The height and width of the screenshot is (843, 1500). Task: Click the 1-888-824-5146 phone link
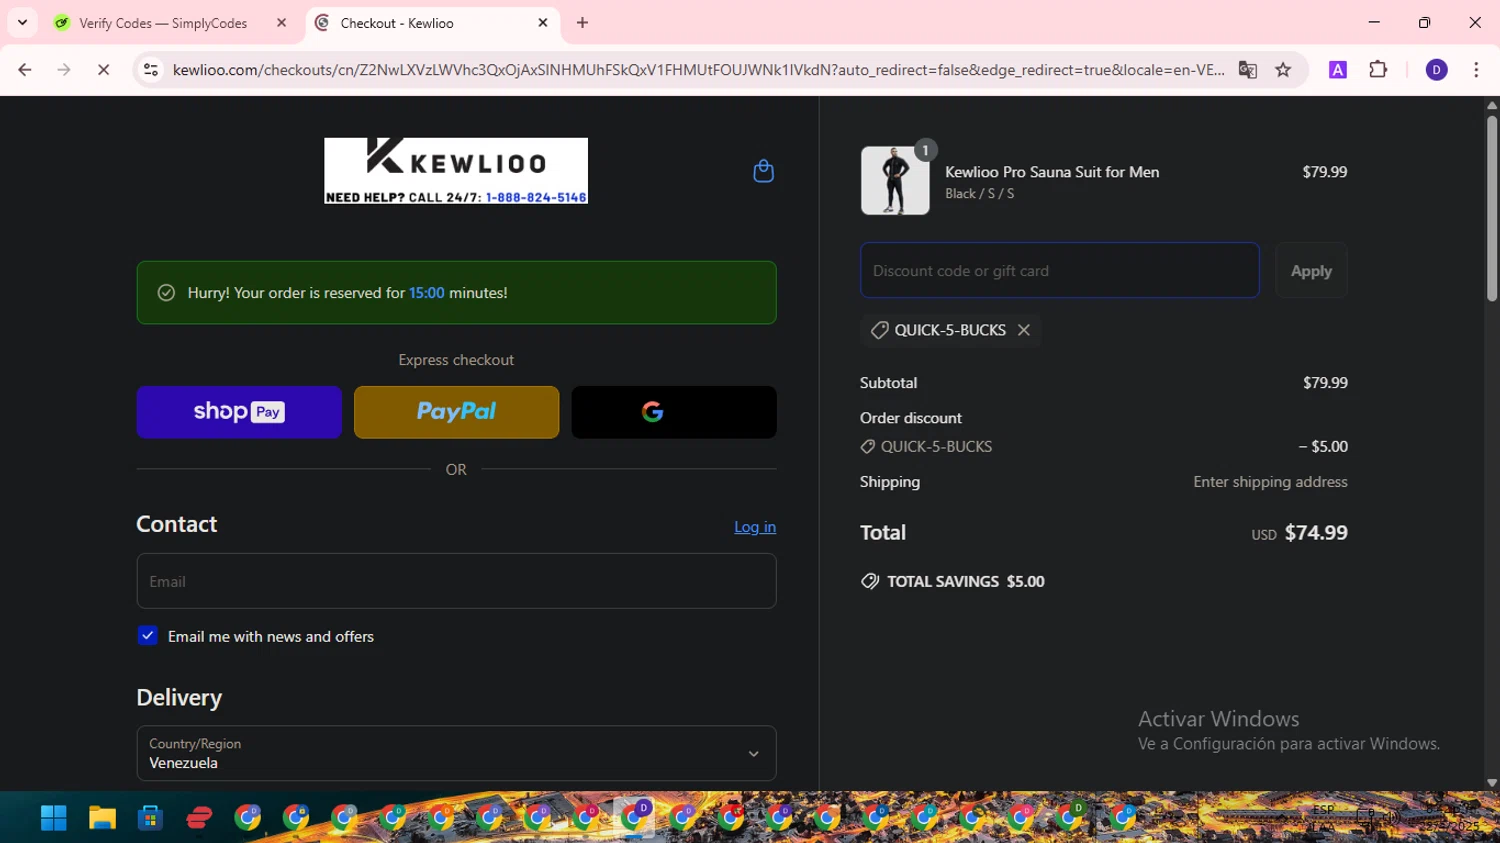536,197
